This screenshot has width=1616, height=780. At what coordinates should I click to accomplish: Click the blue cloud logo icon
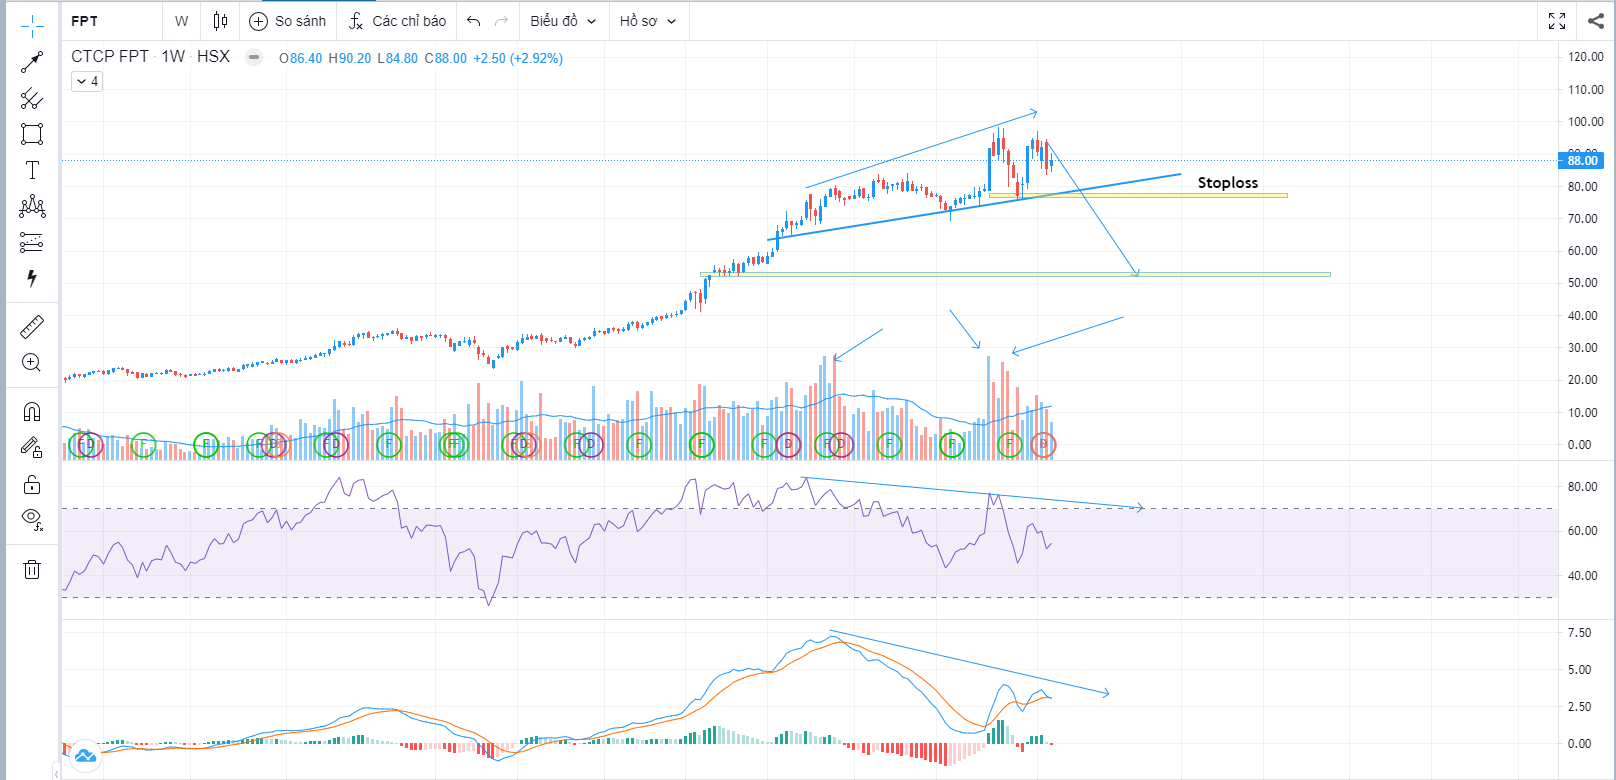pos(85,755)
